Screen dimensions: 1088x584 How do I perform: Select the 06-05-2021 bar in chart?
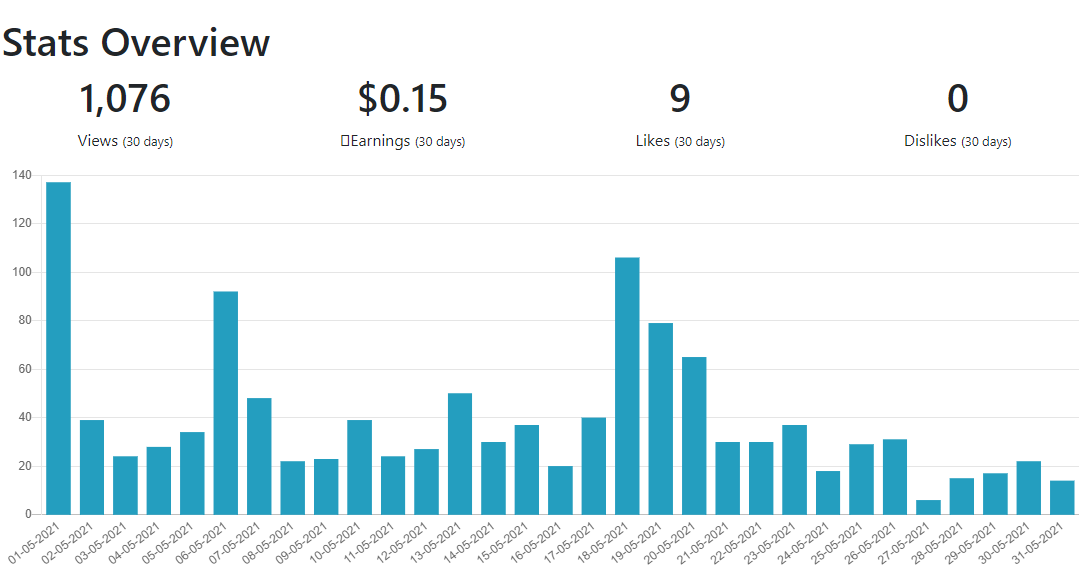pos(226,403)
